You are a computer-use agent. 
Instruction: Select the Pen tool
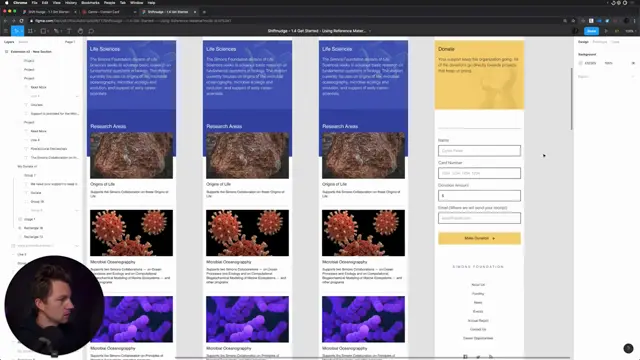coord(56,31)
